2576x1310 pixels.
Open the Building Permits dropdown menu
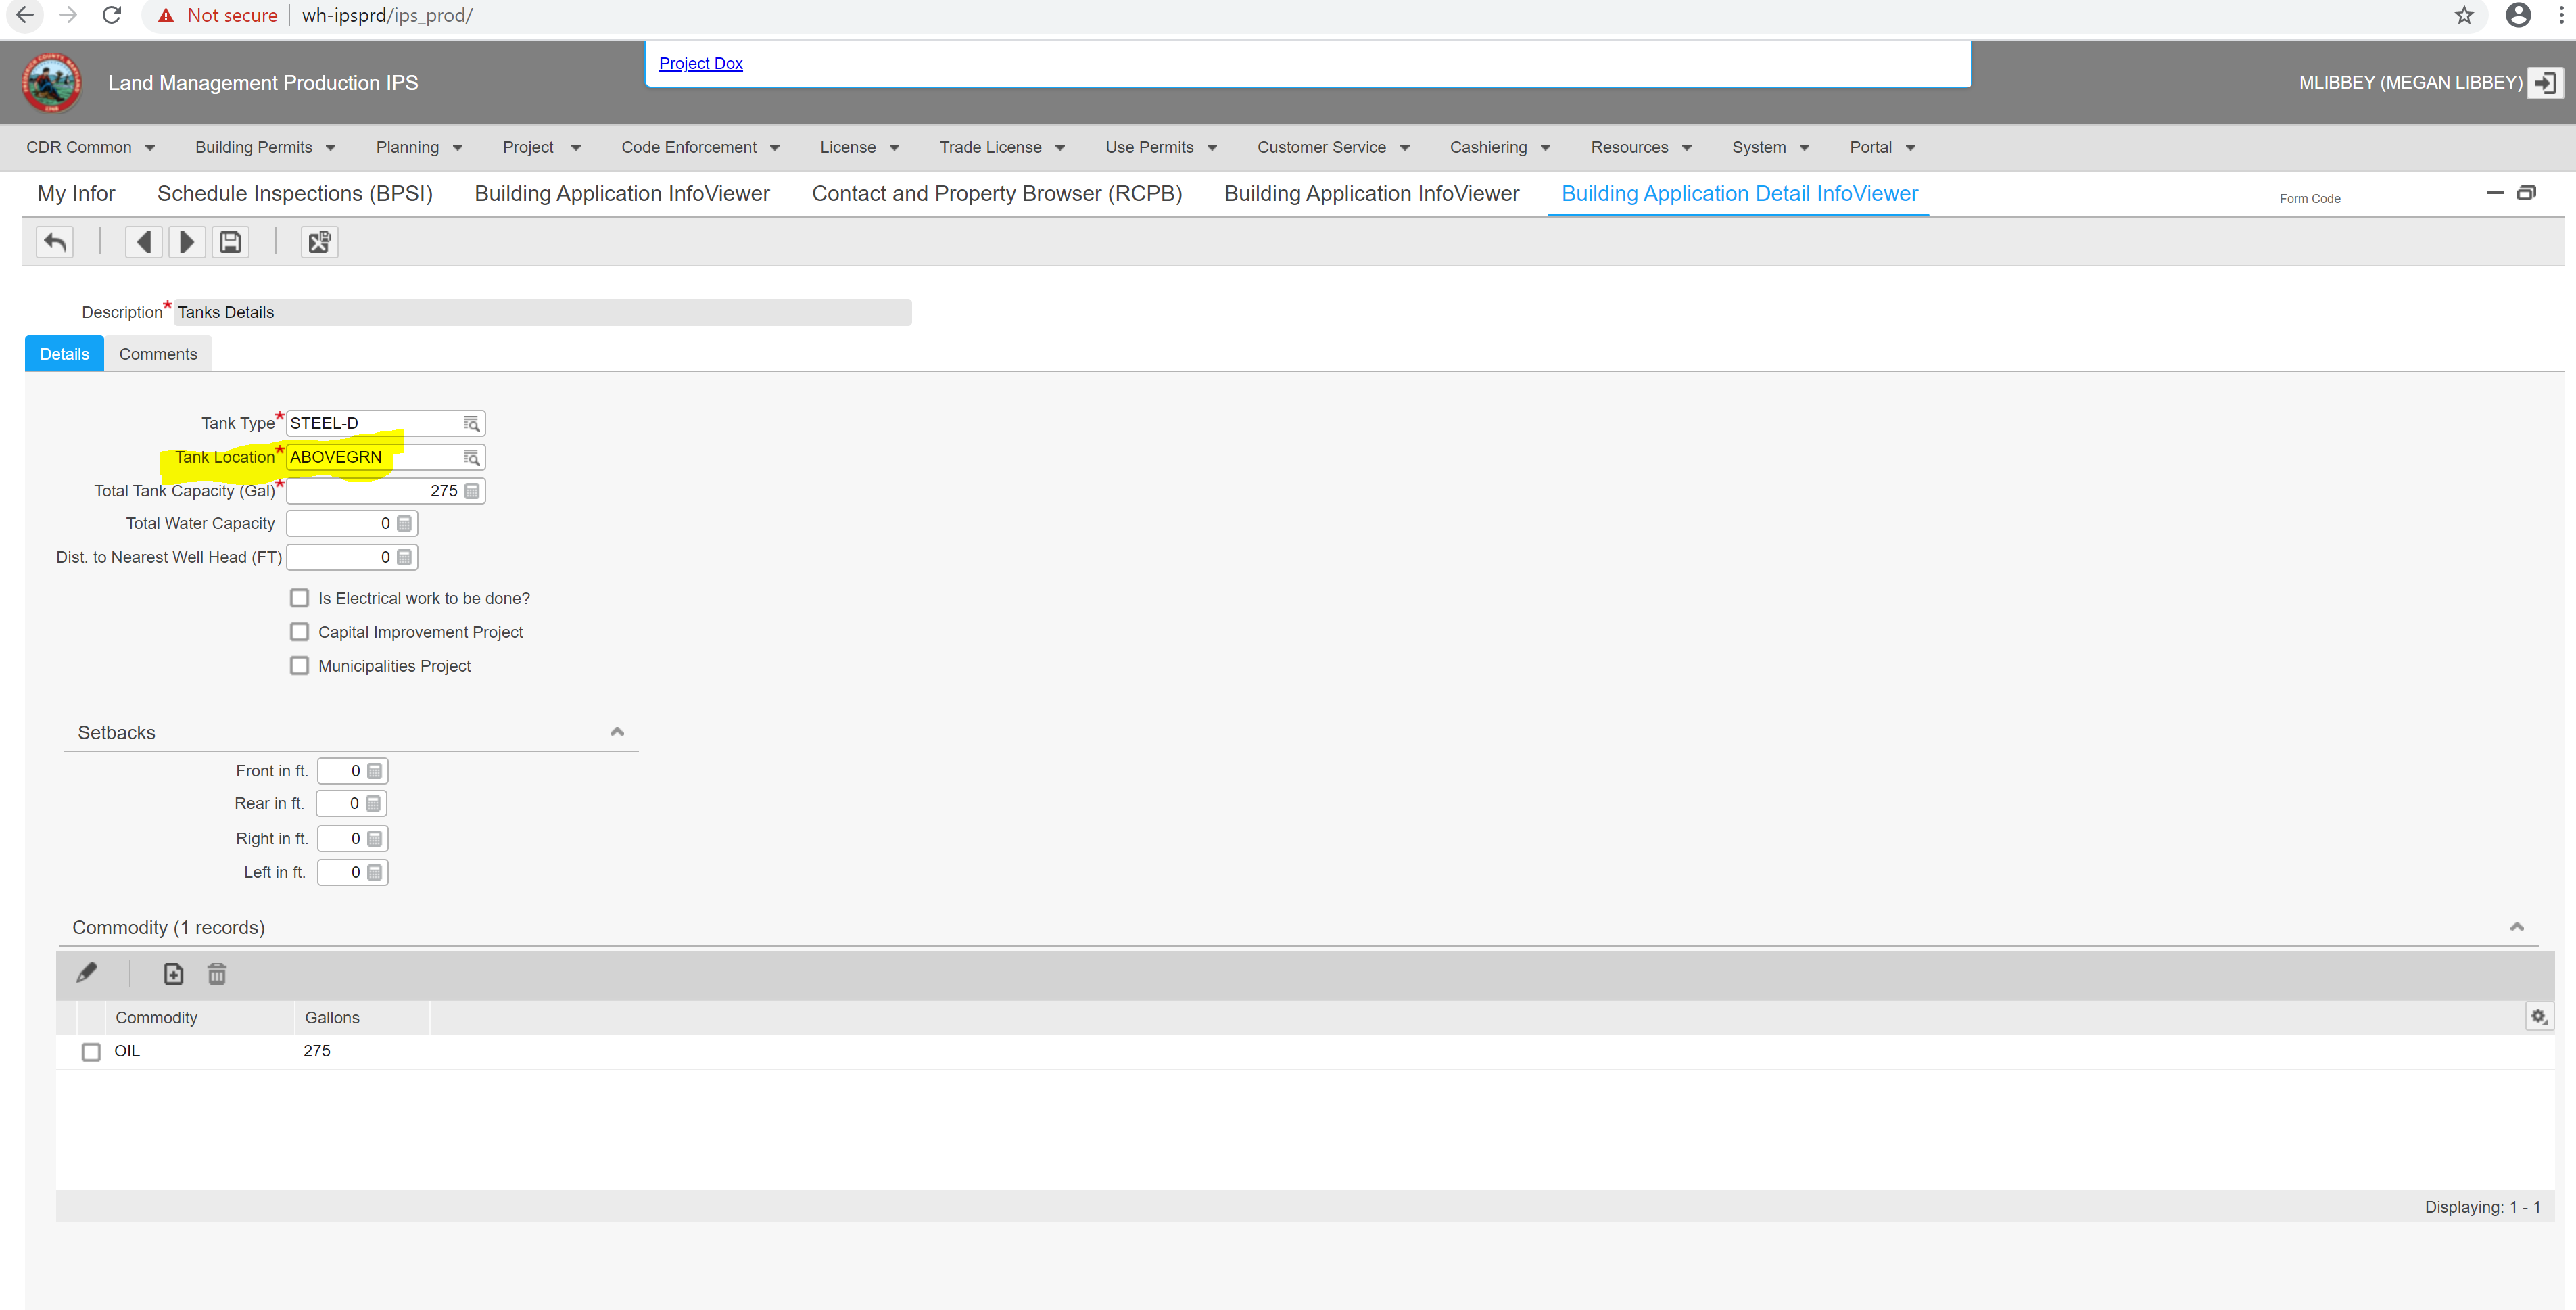click(265, 148)
